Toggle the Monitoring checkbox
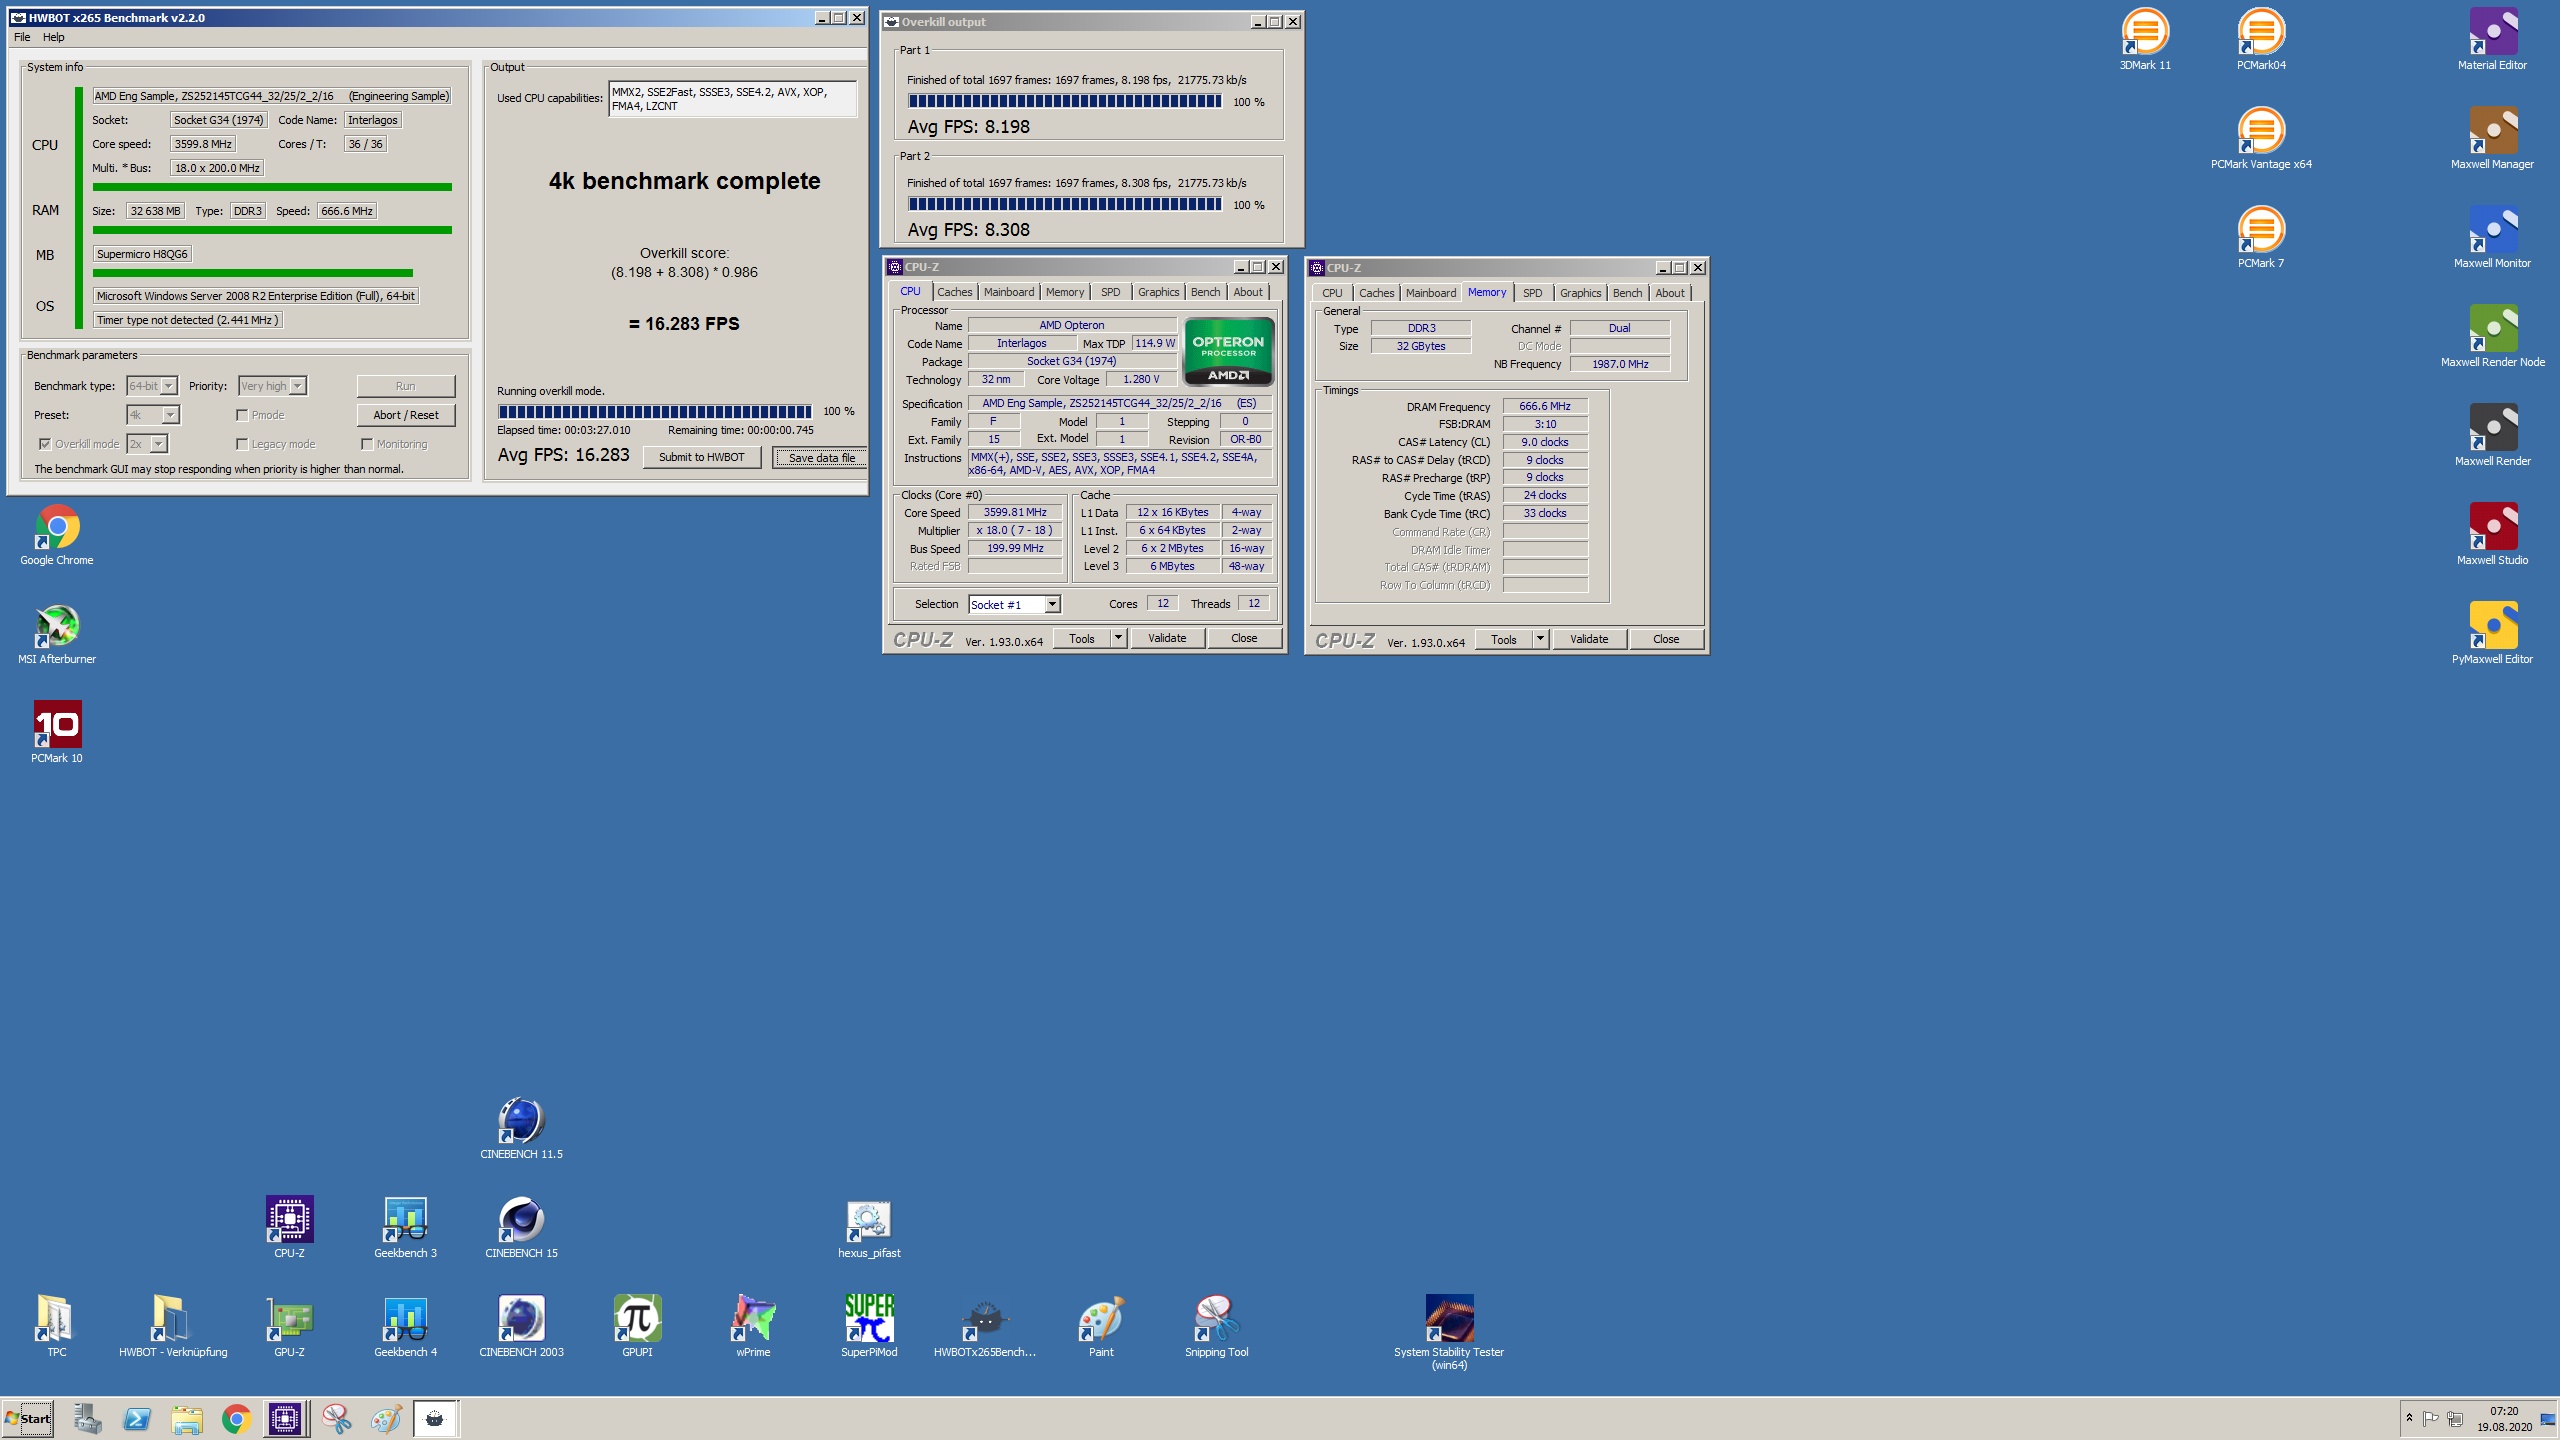The width and height of the screenshot is (2560, 1440). 367,444
